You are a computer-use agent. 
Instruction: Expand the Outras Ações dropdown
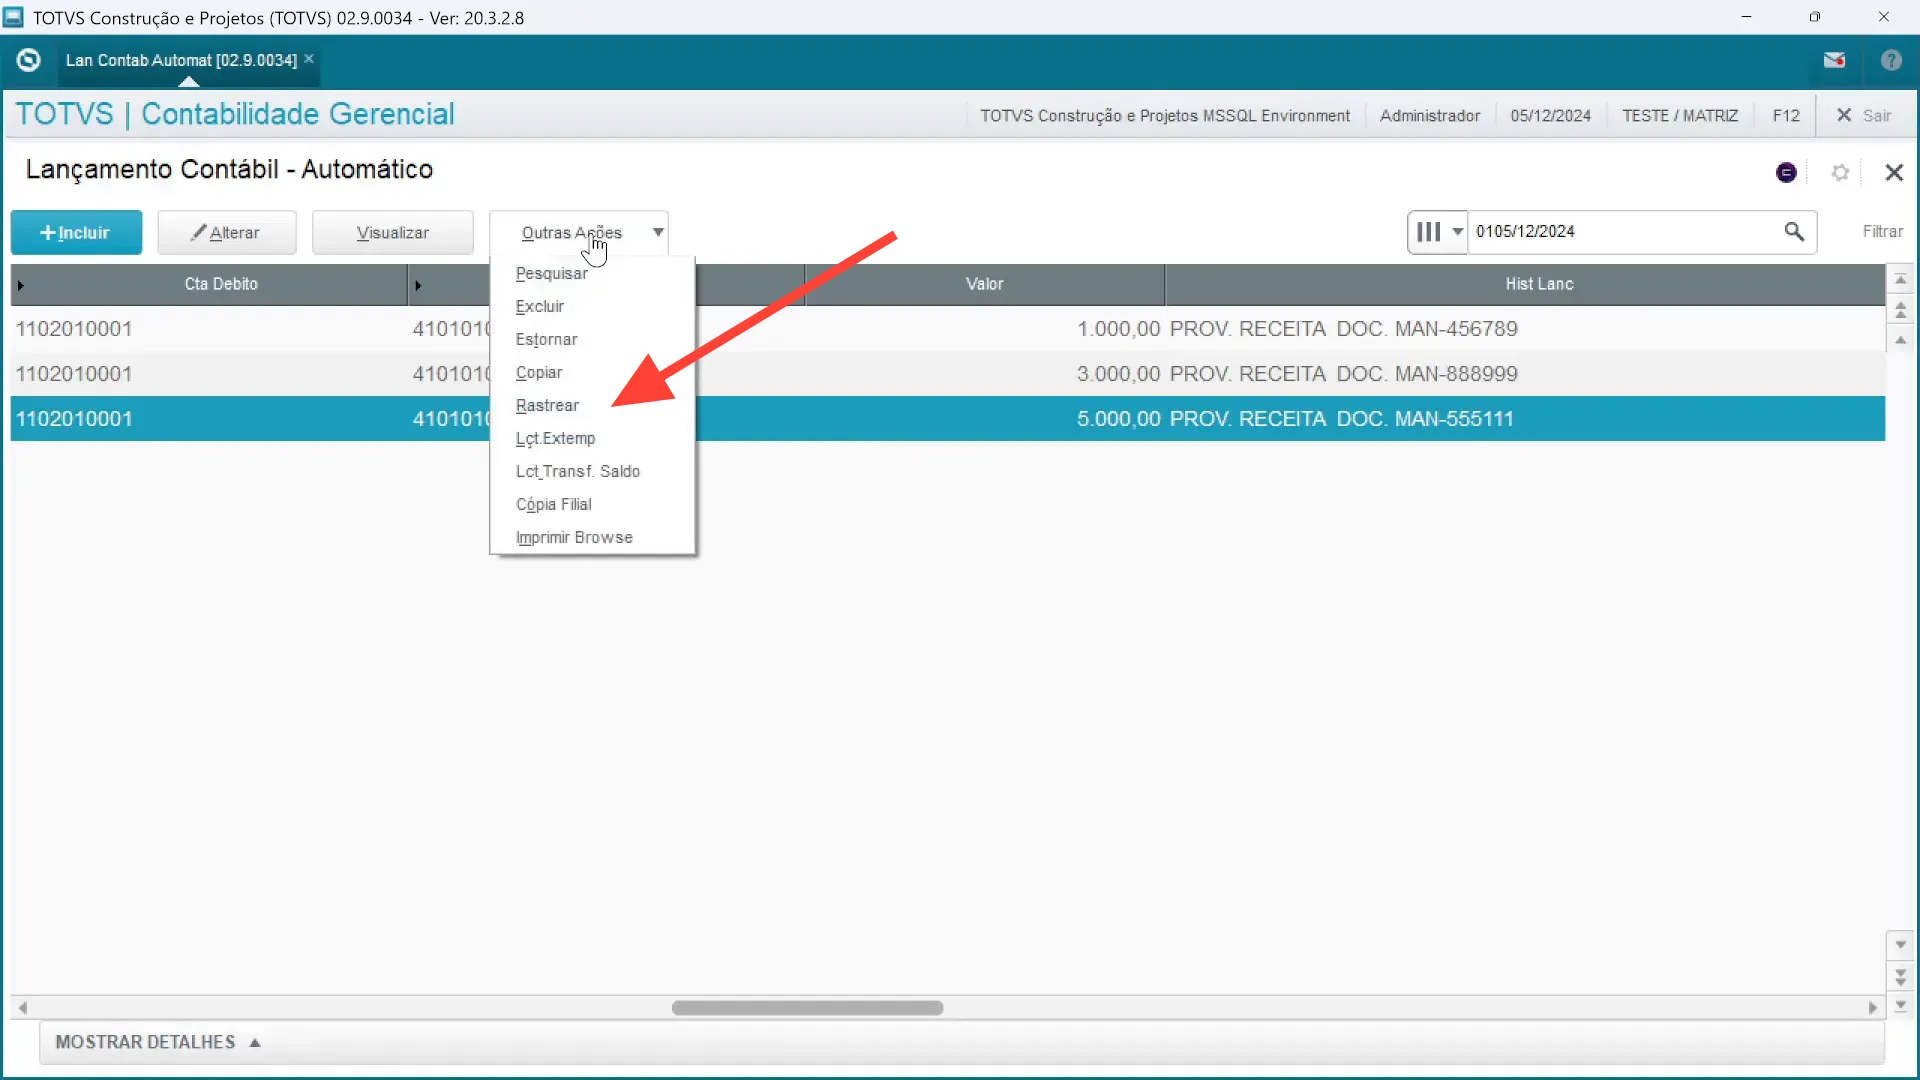pos(657,231)
